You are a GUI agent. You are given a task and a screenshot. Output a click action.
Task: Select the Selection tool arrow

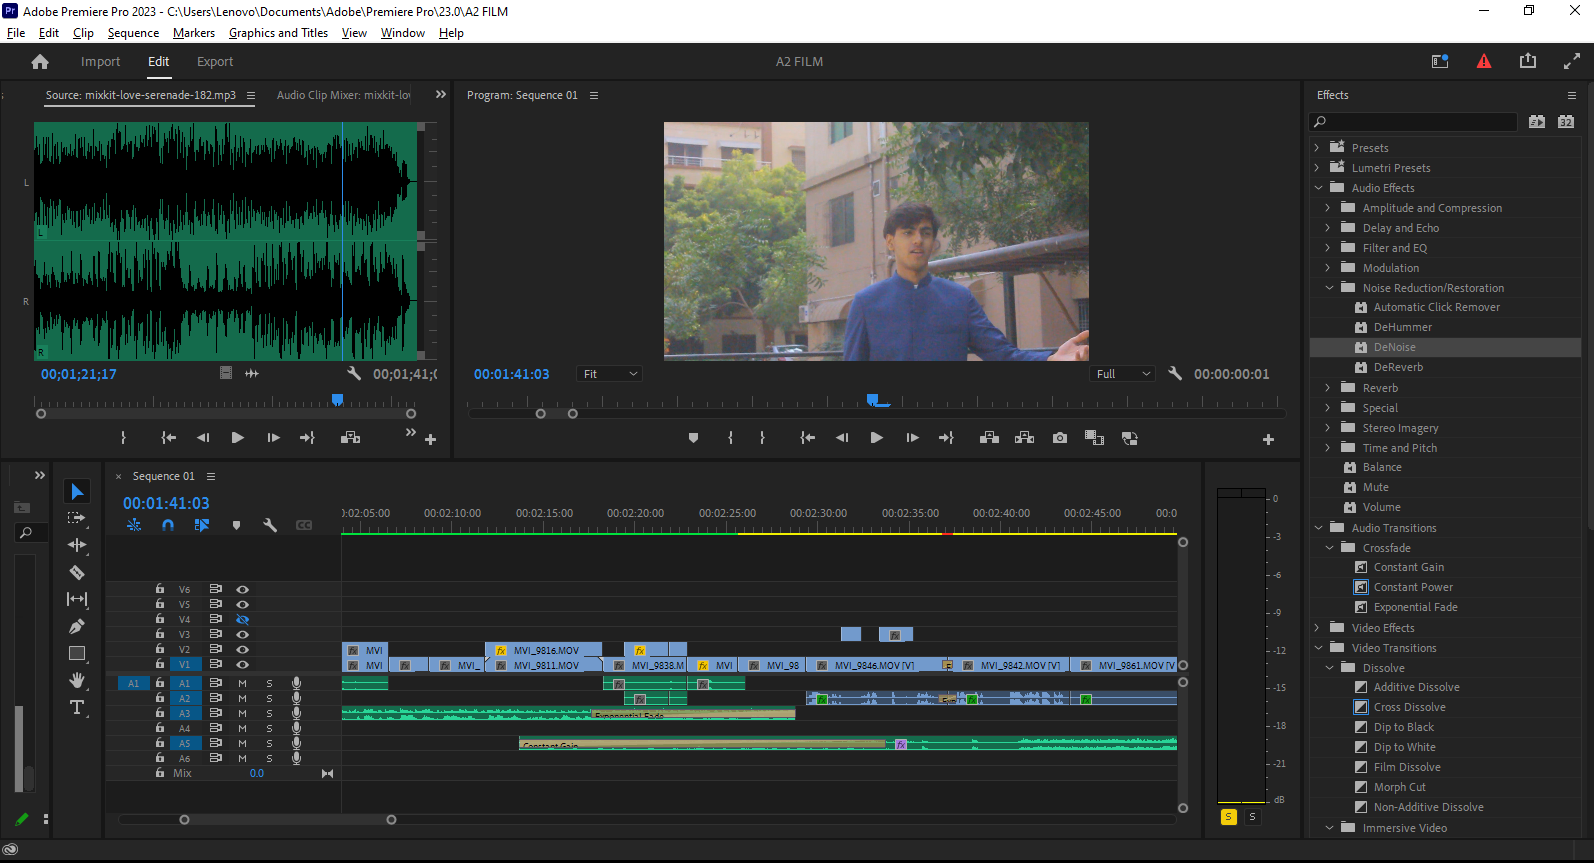[77, 491]
